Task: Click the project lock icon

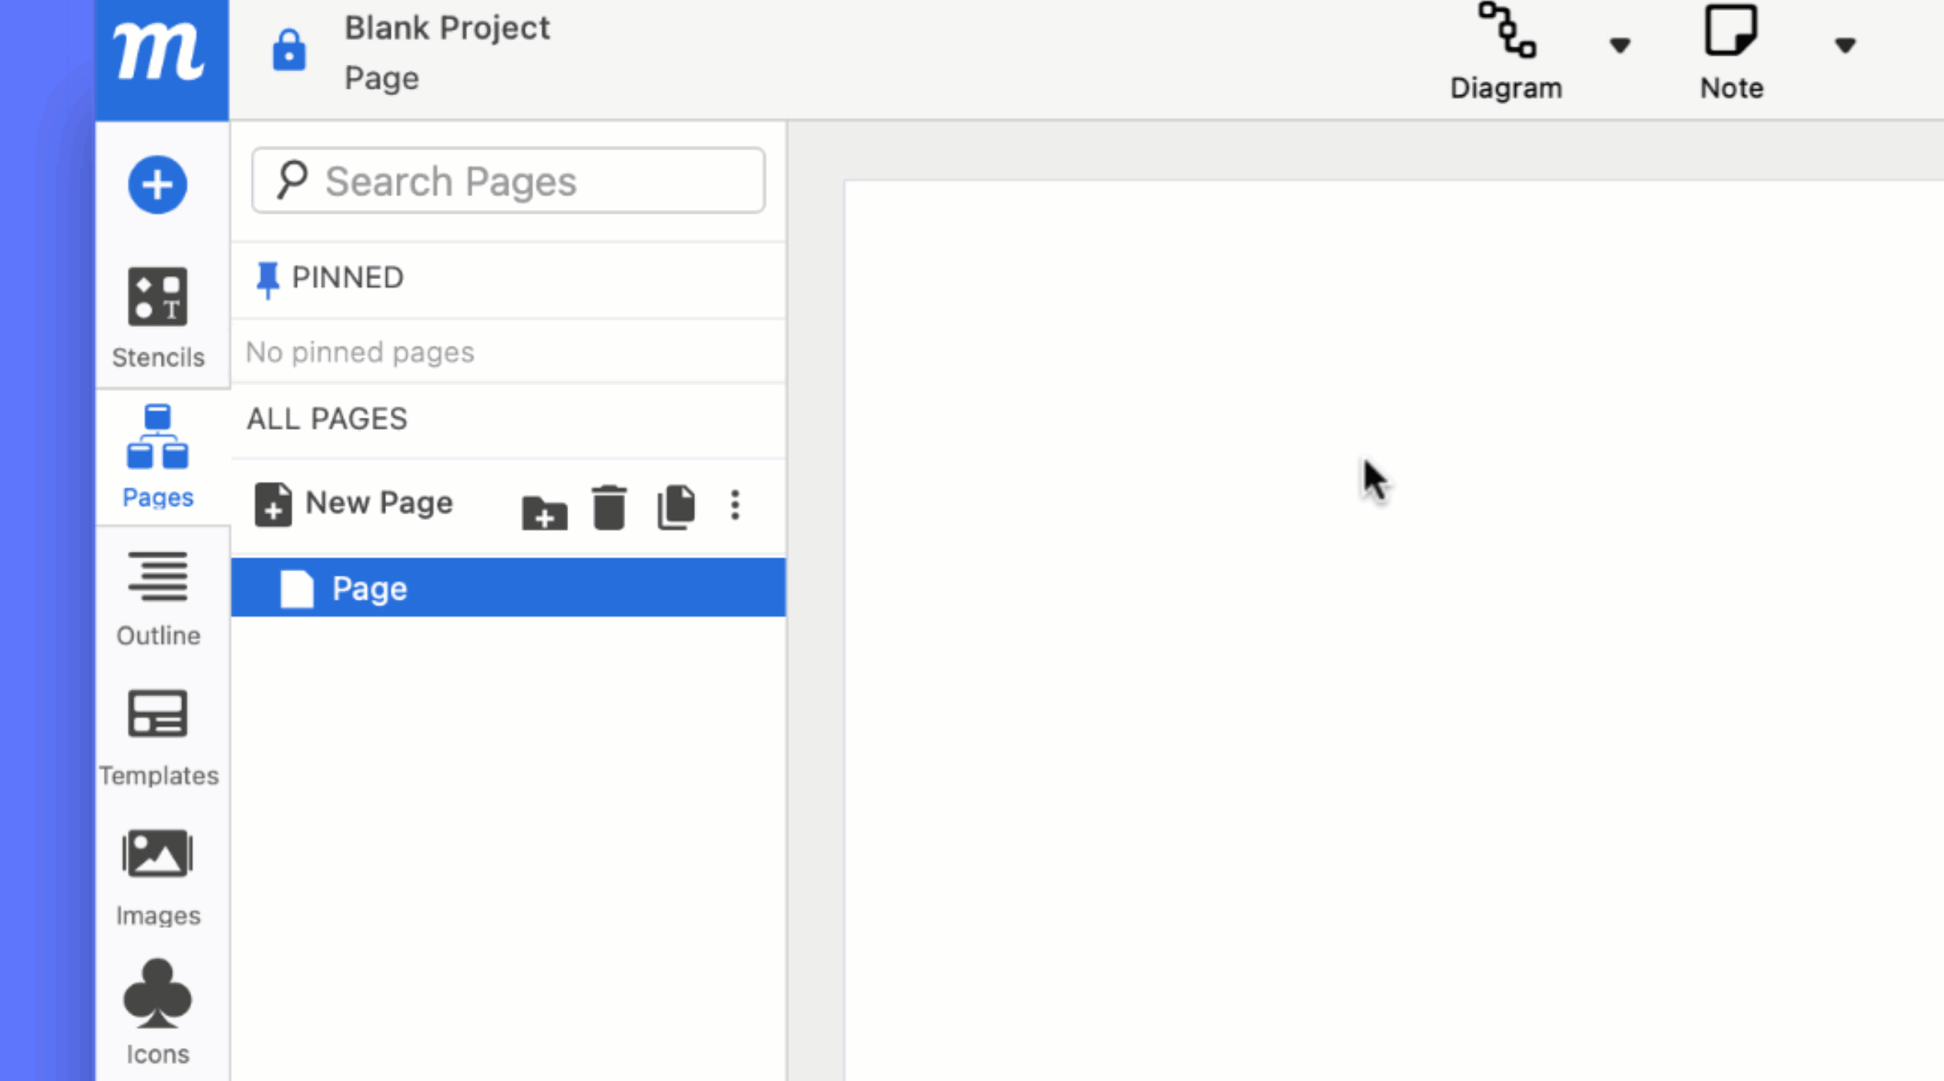Action: (289, 50)
